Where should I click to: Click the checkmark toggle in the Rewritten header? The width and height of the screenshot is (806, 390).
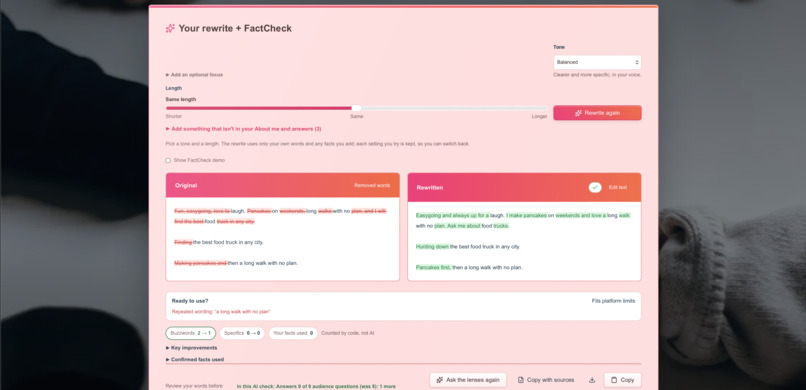(595, 188)
